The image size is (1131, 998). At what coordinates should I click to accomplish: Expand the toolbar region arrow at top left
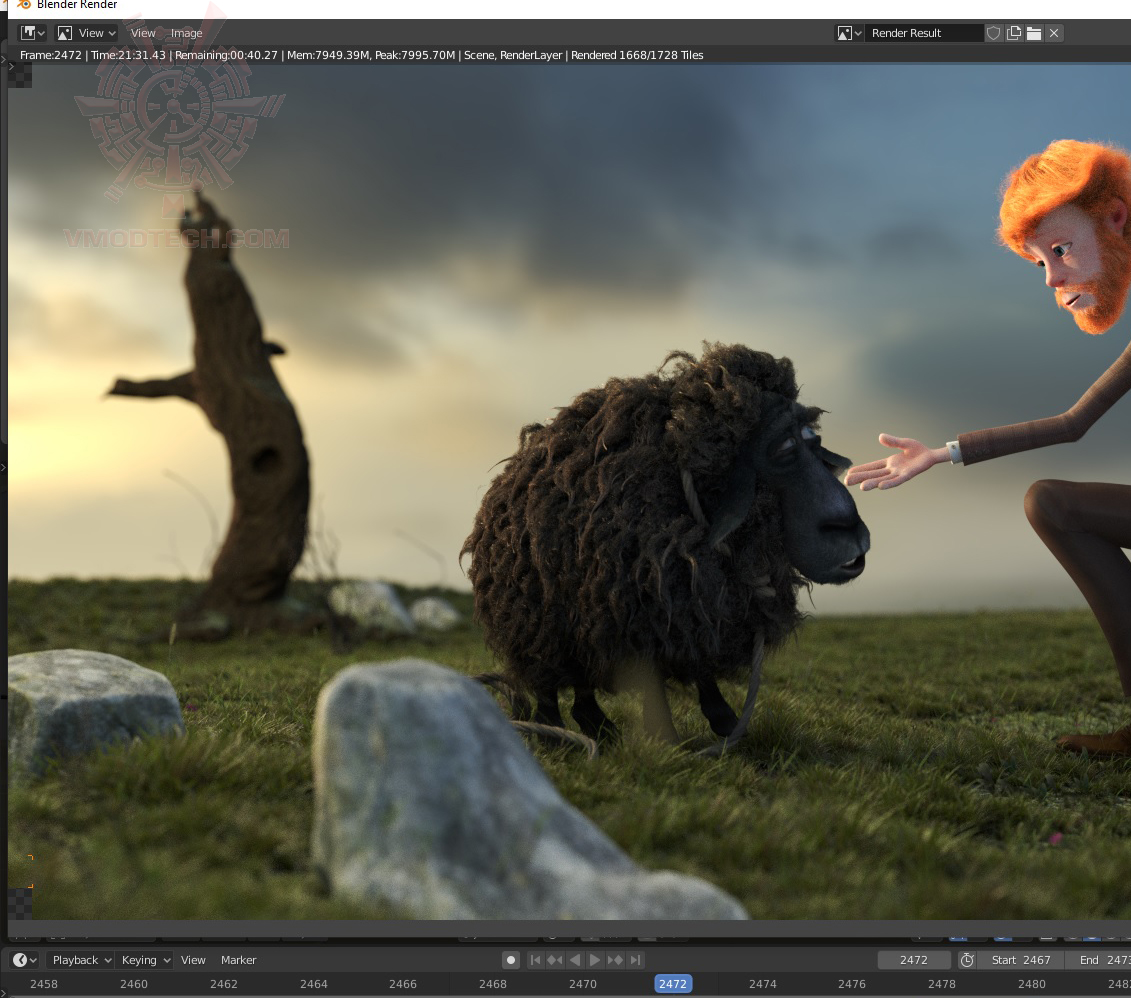point(11,66)
